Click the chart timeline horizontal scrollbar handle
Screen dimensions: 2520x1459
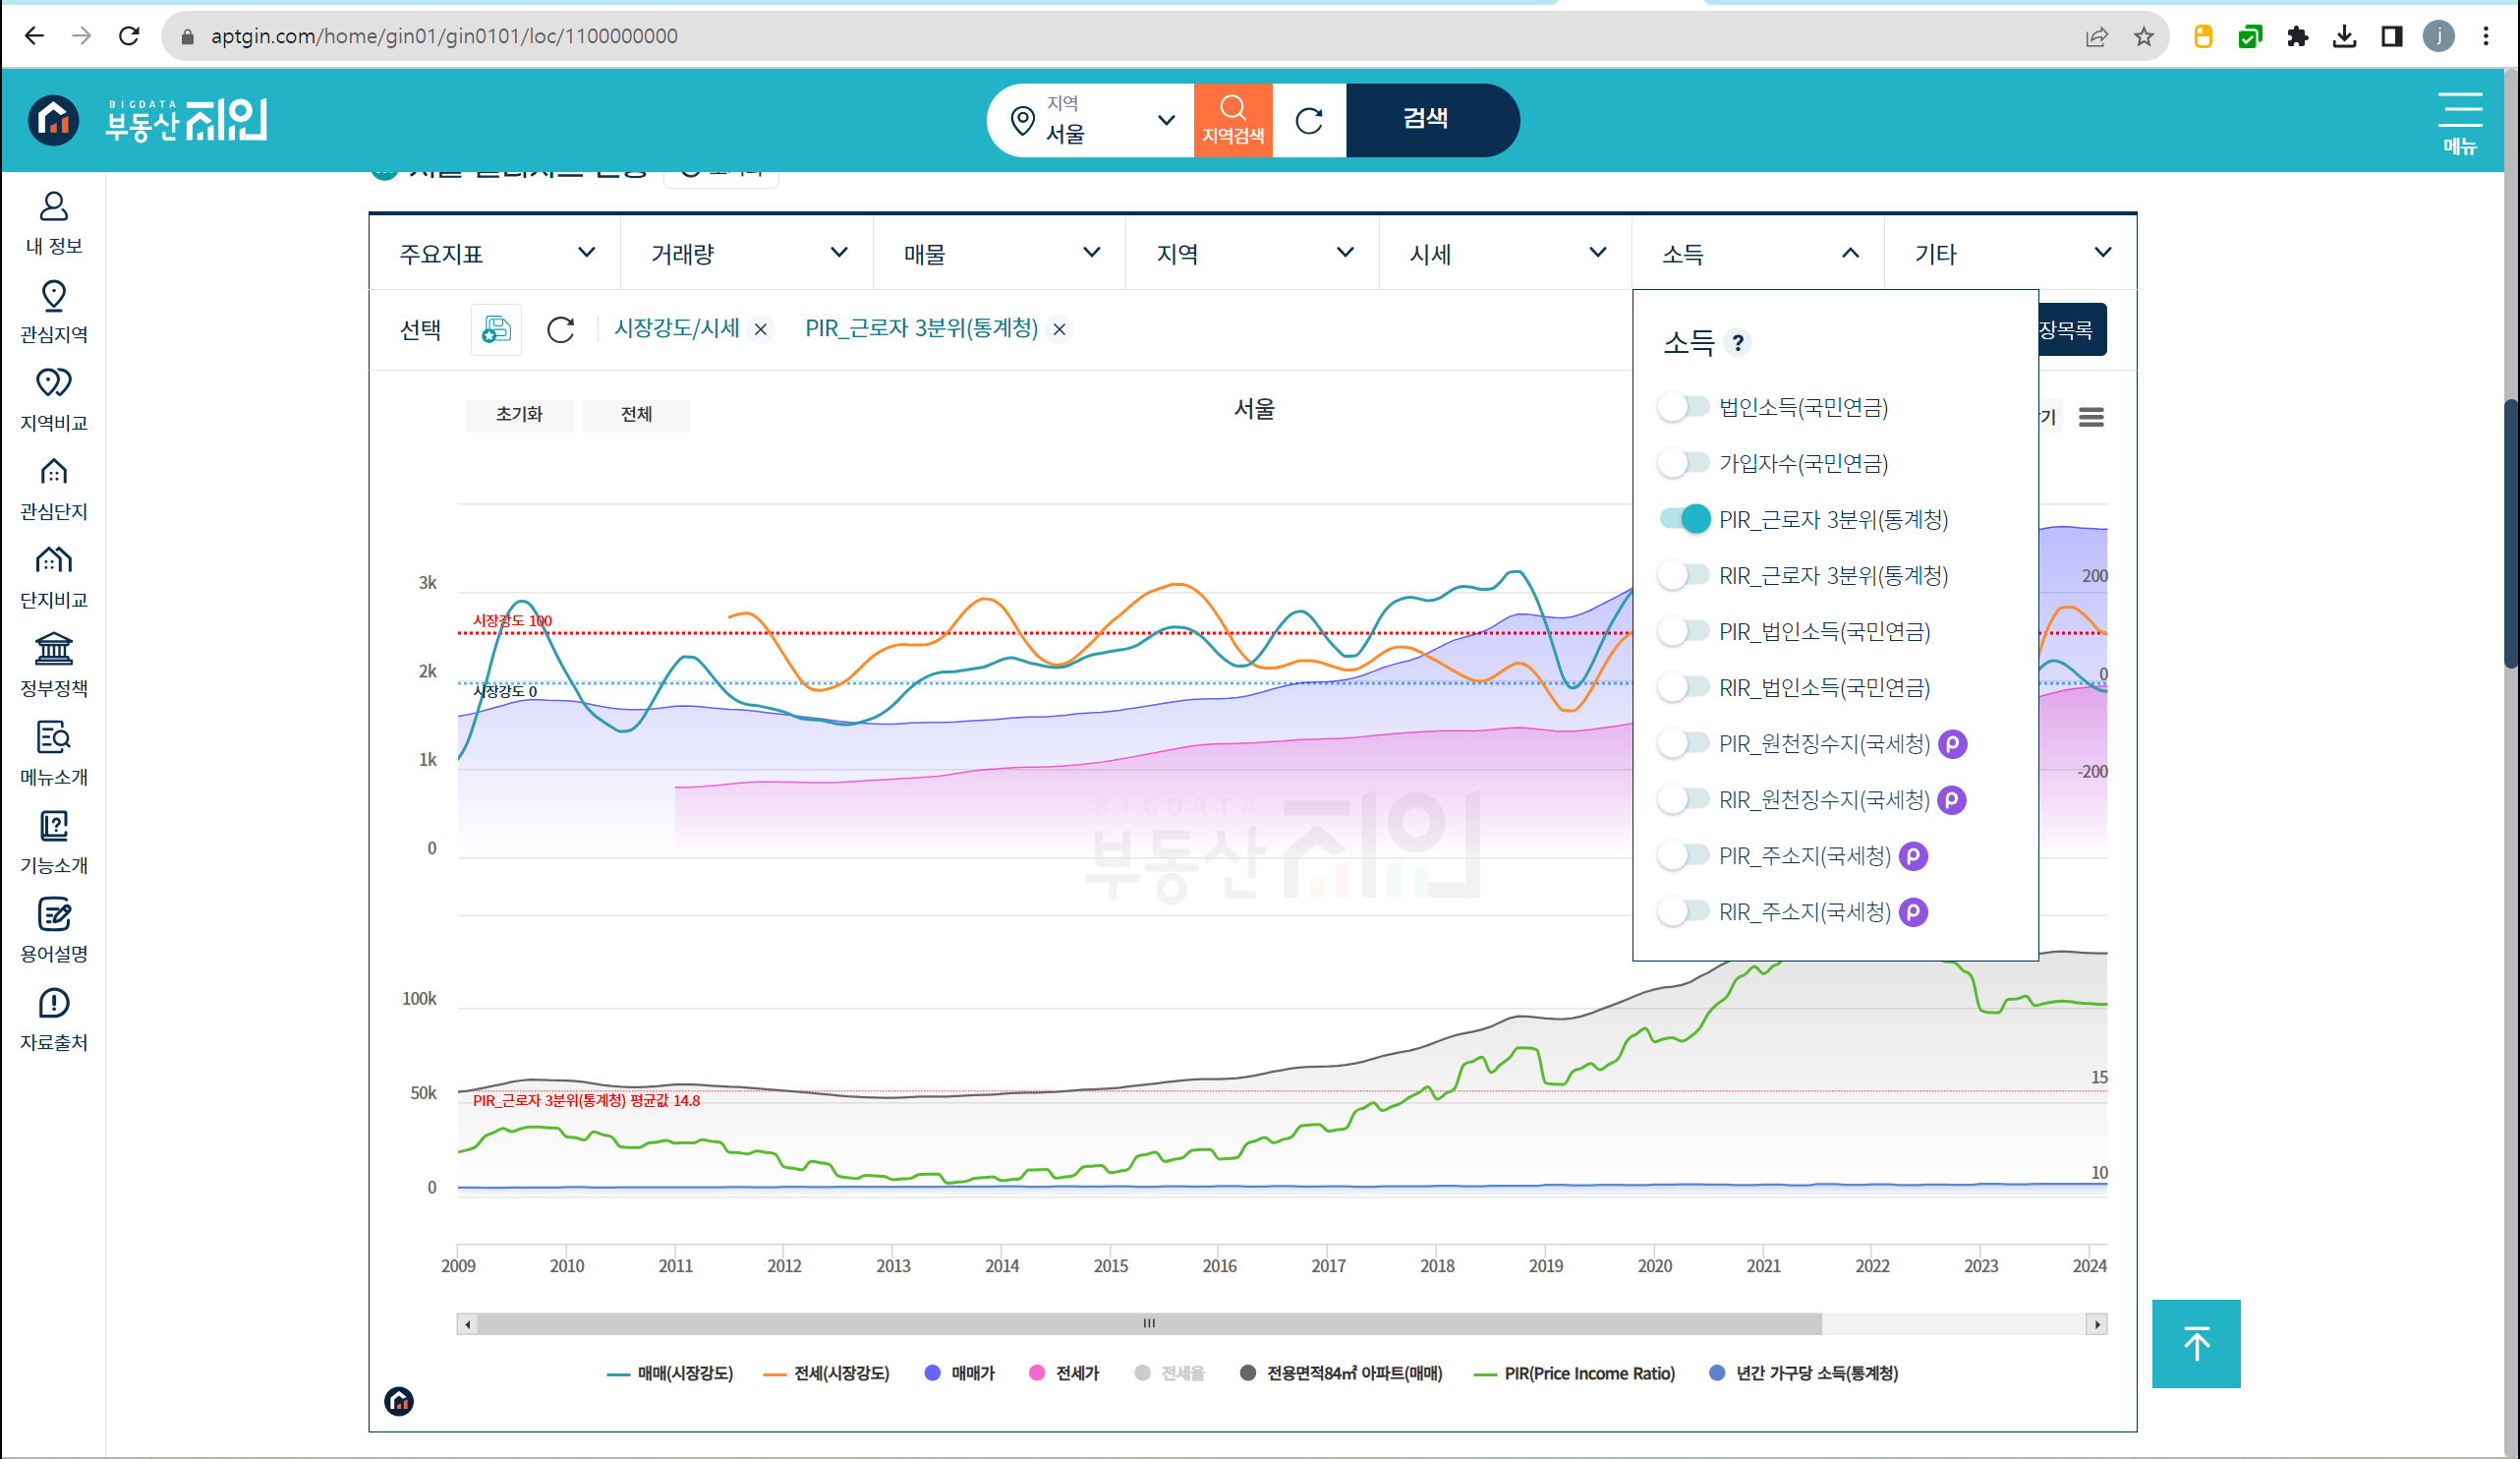coord(1148,1323)
